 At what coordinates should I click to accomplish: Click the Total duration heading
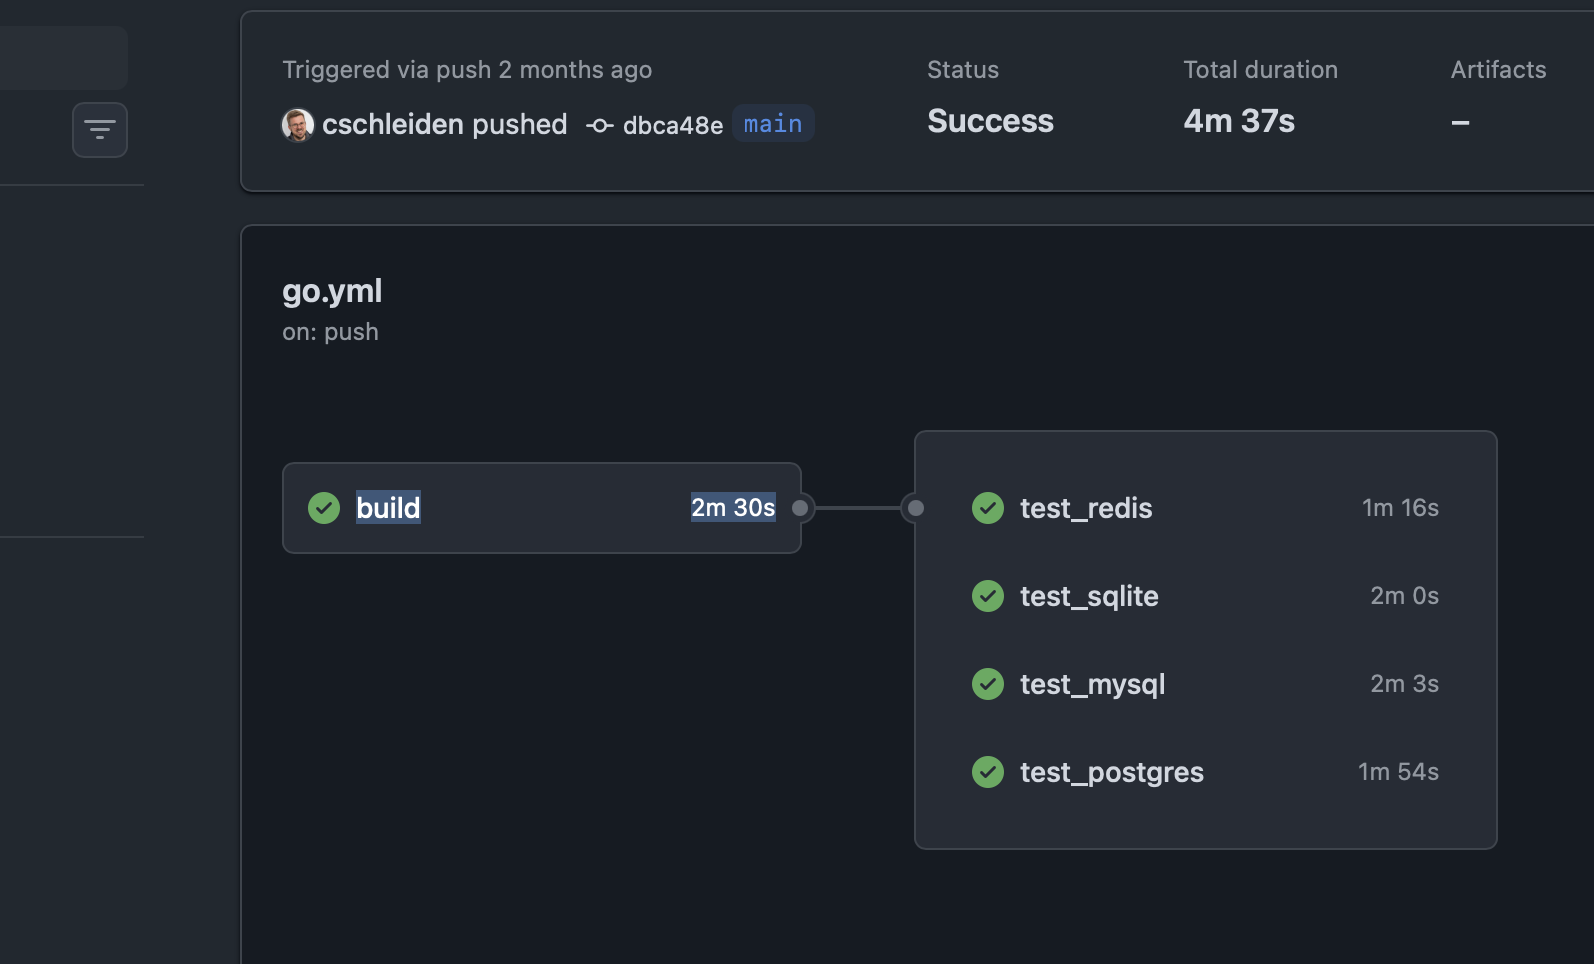click(x=1260, y=70)
